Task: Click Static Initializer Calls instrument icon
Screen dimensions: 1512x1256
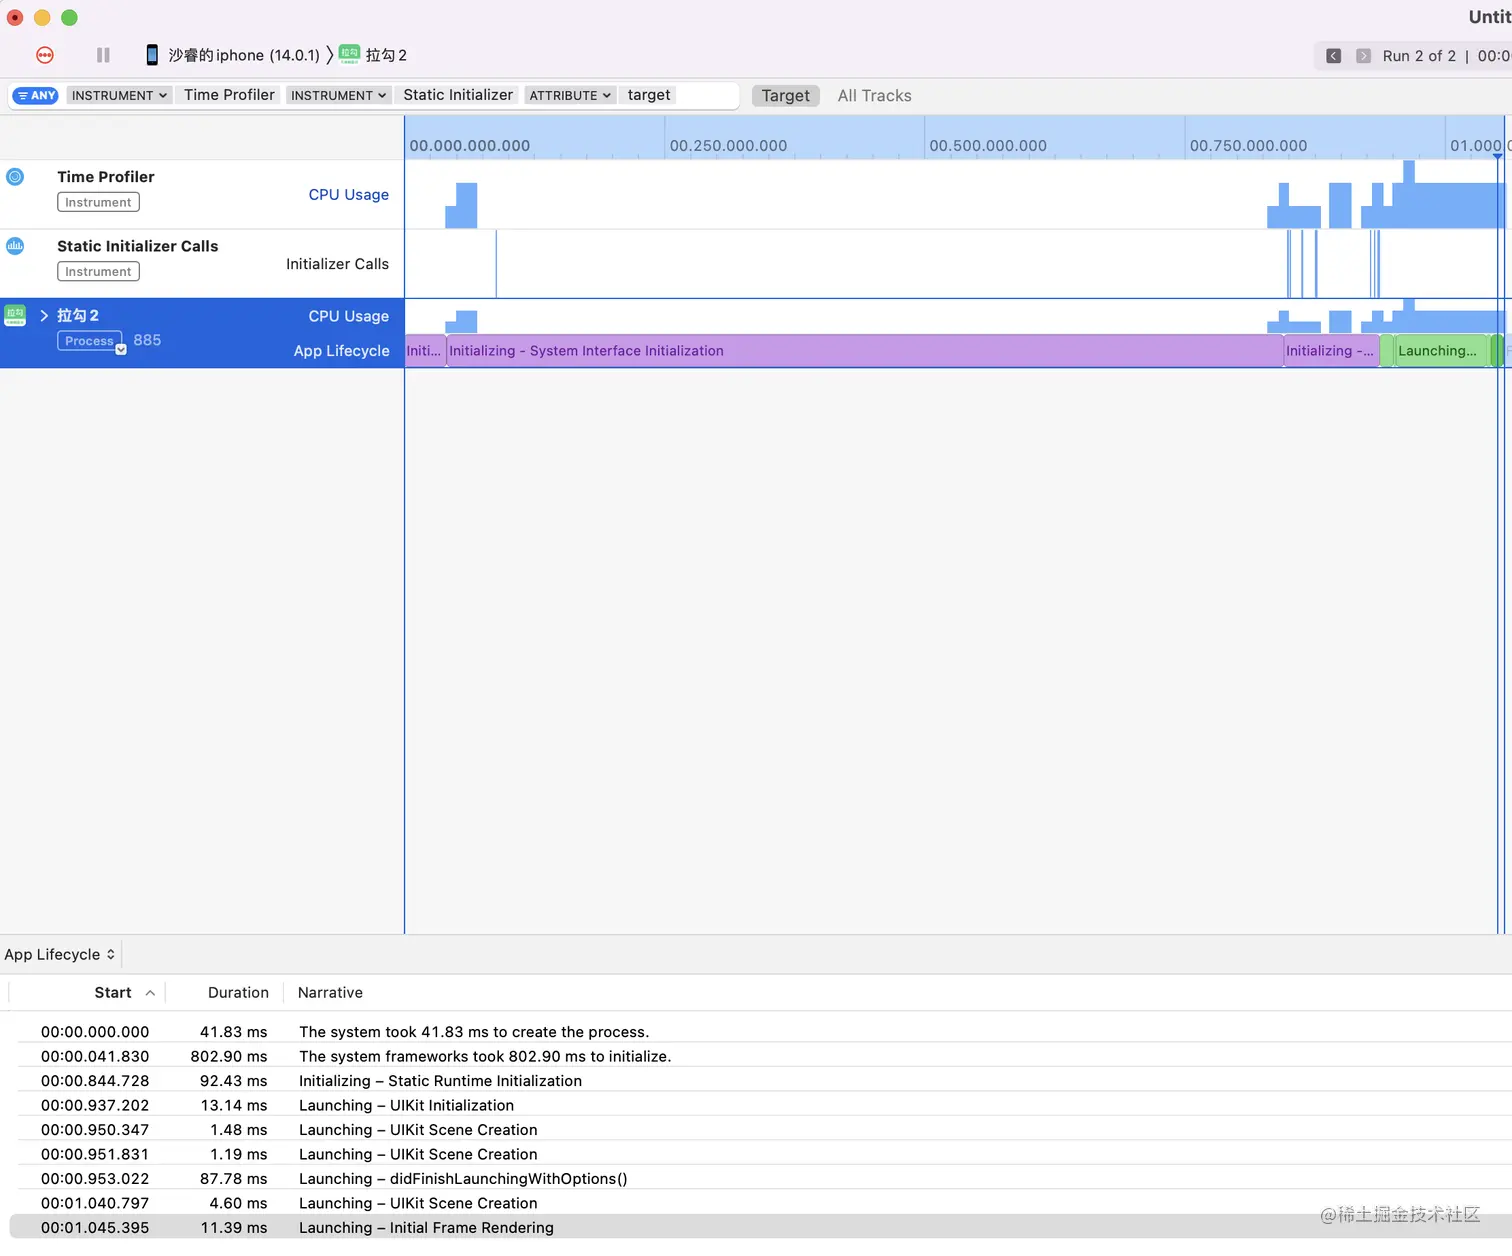Action: coord(15,246)
